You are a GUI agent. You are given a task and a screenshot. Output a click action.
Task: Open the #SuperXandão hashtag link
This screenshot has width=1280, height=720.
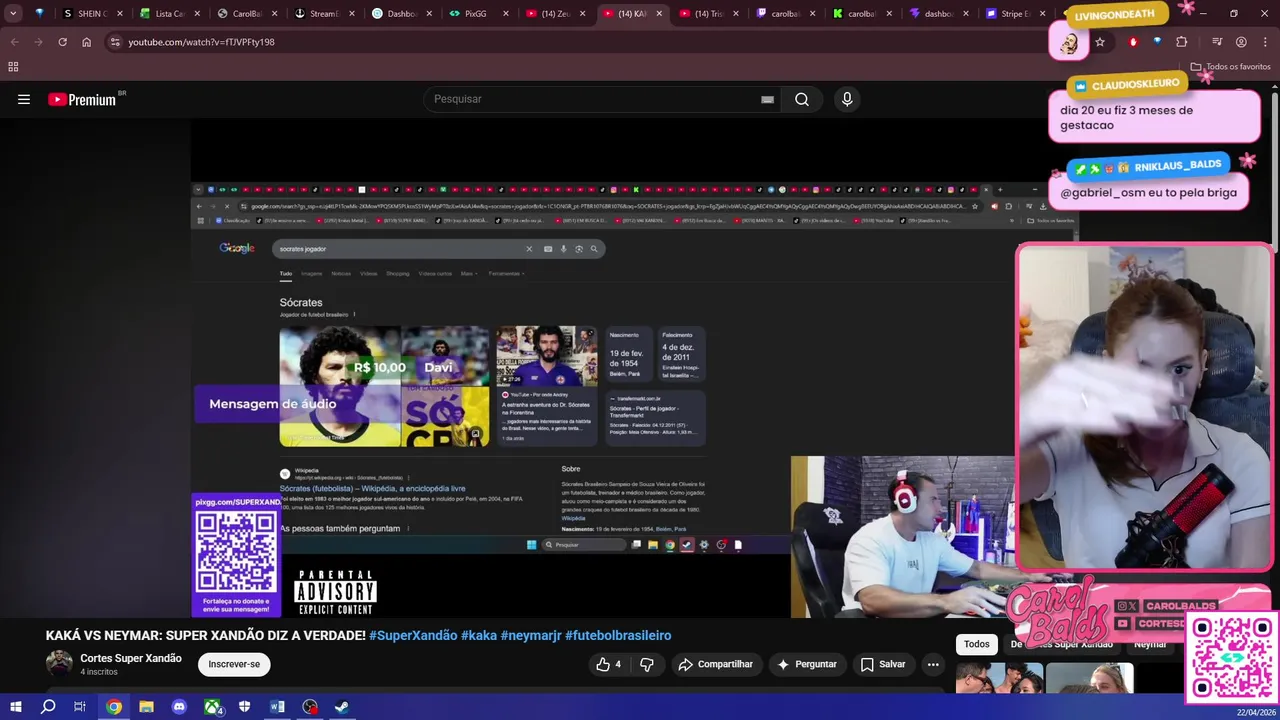(x=413, y=635)
